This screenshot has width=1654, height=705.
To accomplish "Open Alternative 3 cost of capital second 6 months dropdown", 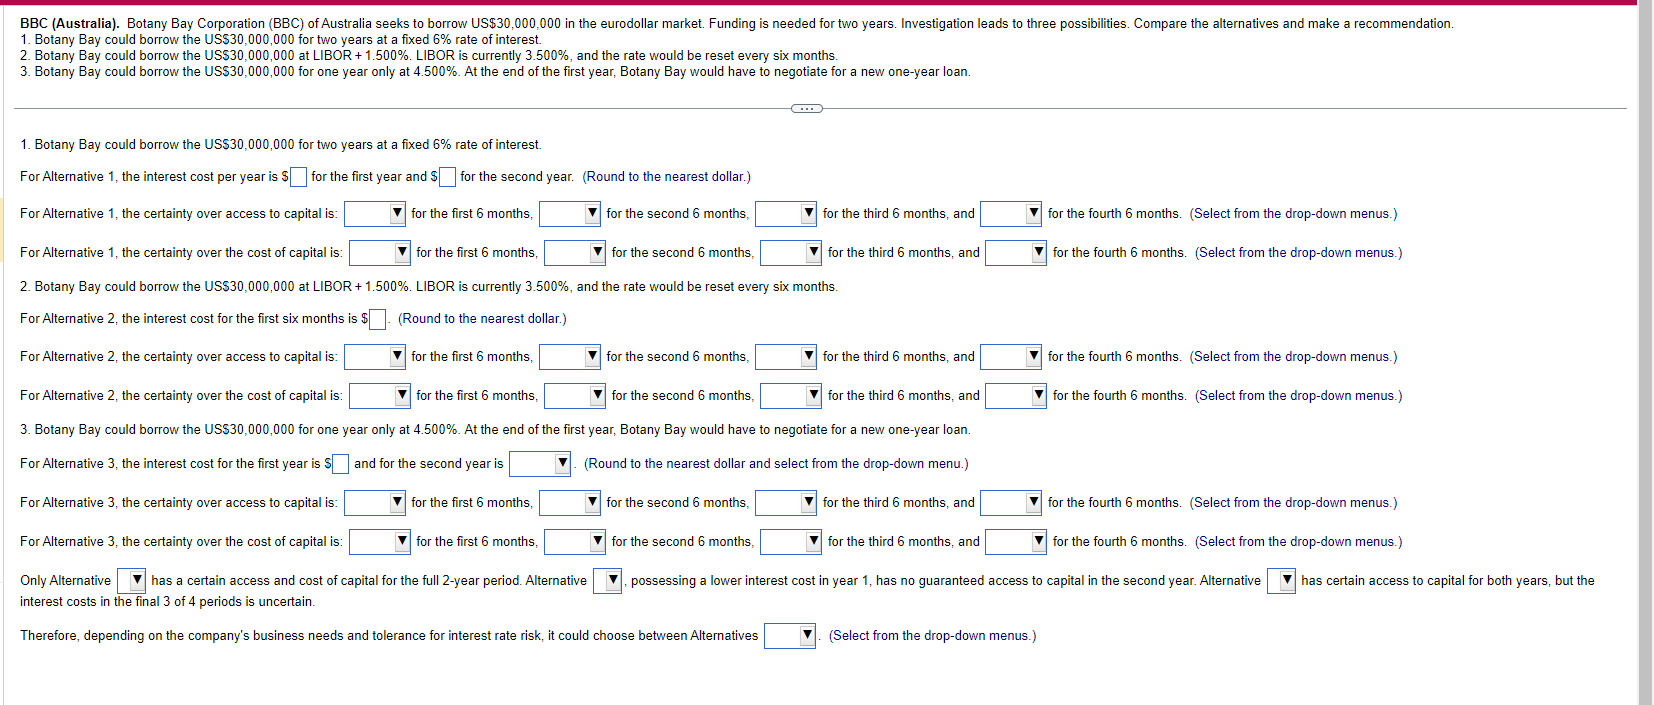I will pyautogui.click(x=575, y=542).
